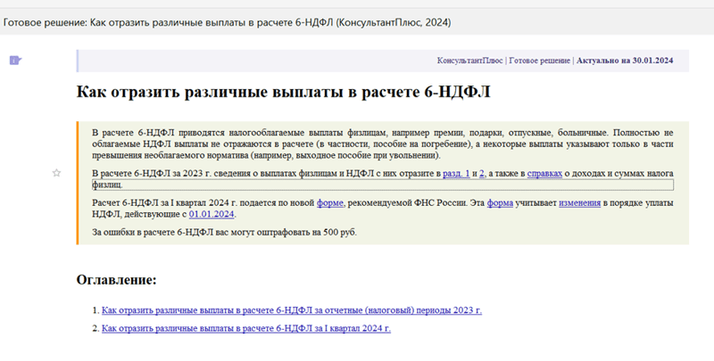
Task: Click the document note icon in left margin
Action: pos(15,60)
